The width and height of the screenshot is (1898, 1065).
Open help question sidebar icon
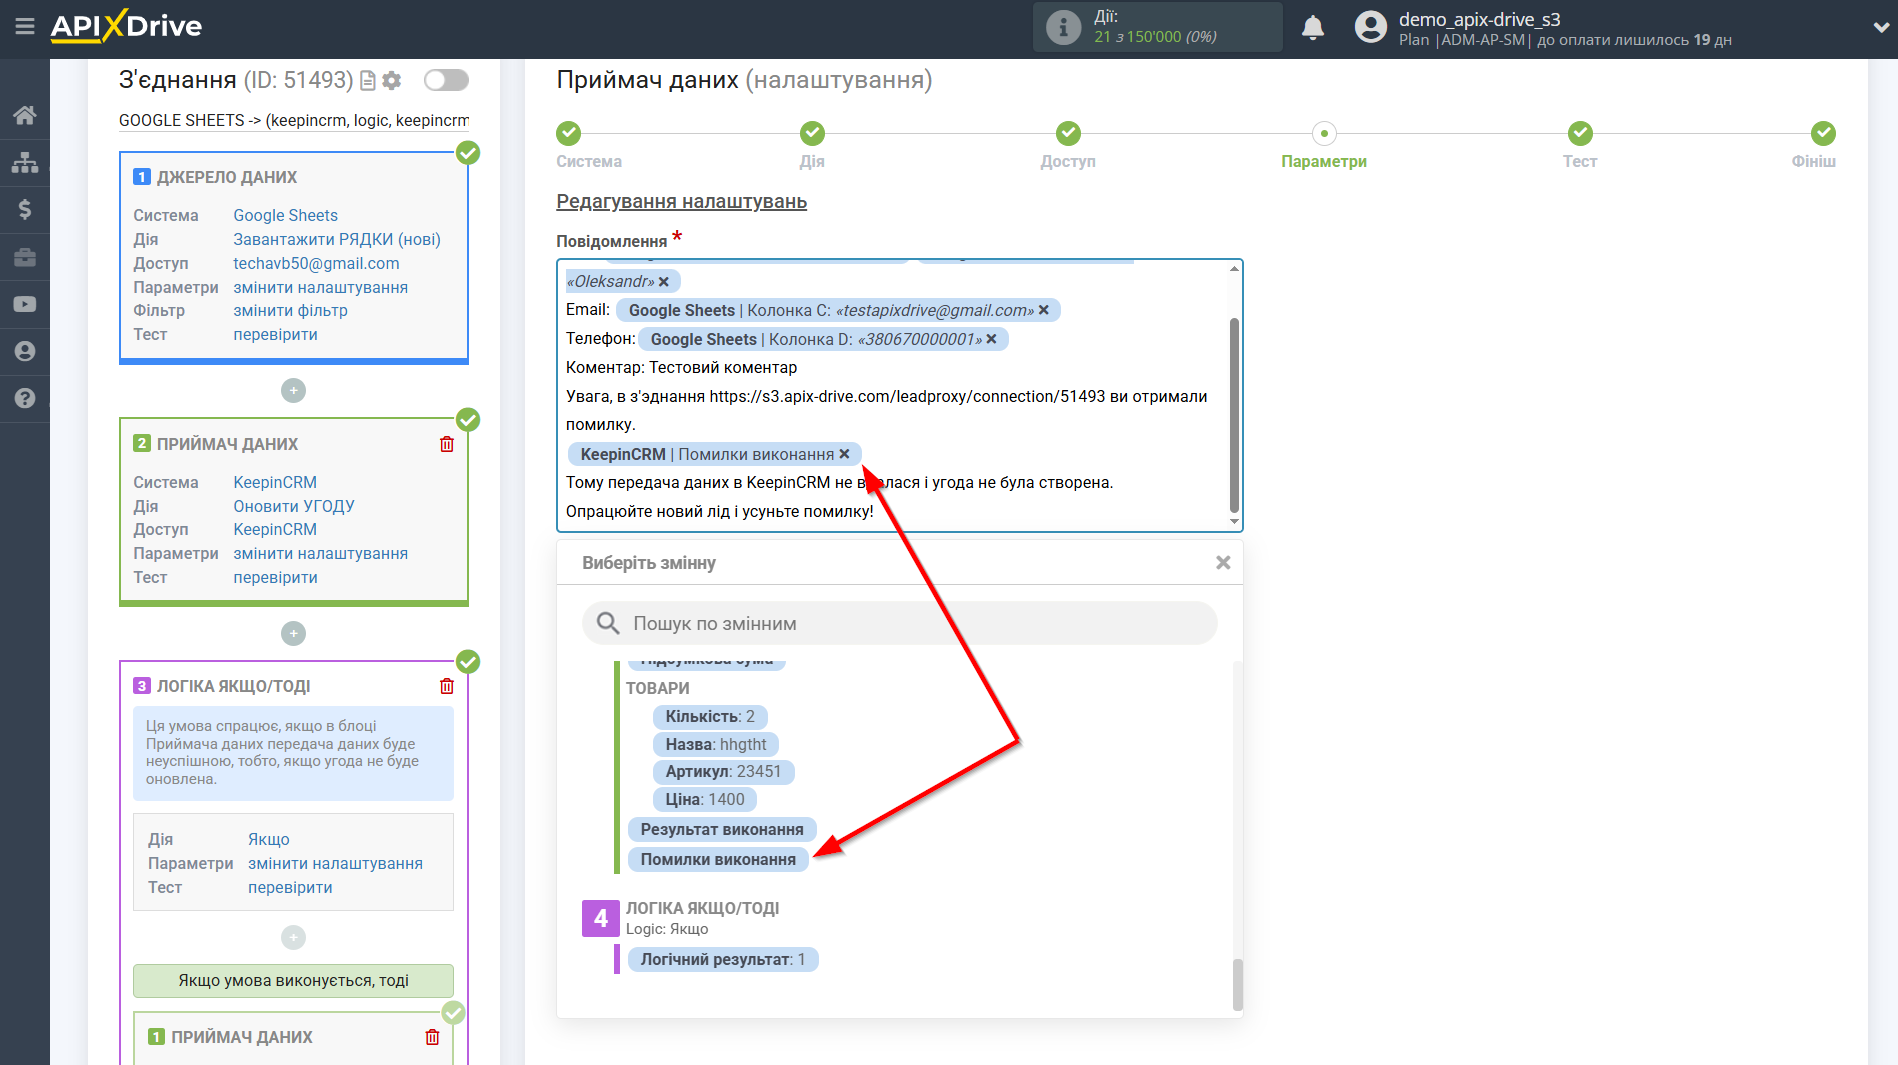25,398
